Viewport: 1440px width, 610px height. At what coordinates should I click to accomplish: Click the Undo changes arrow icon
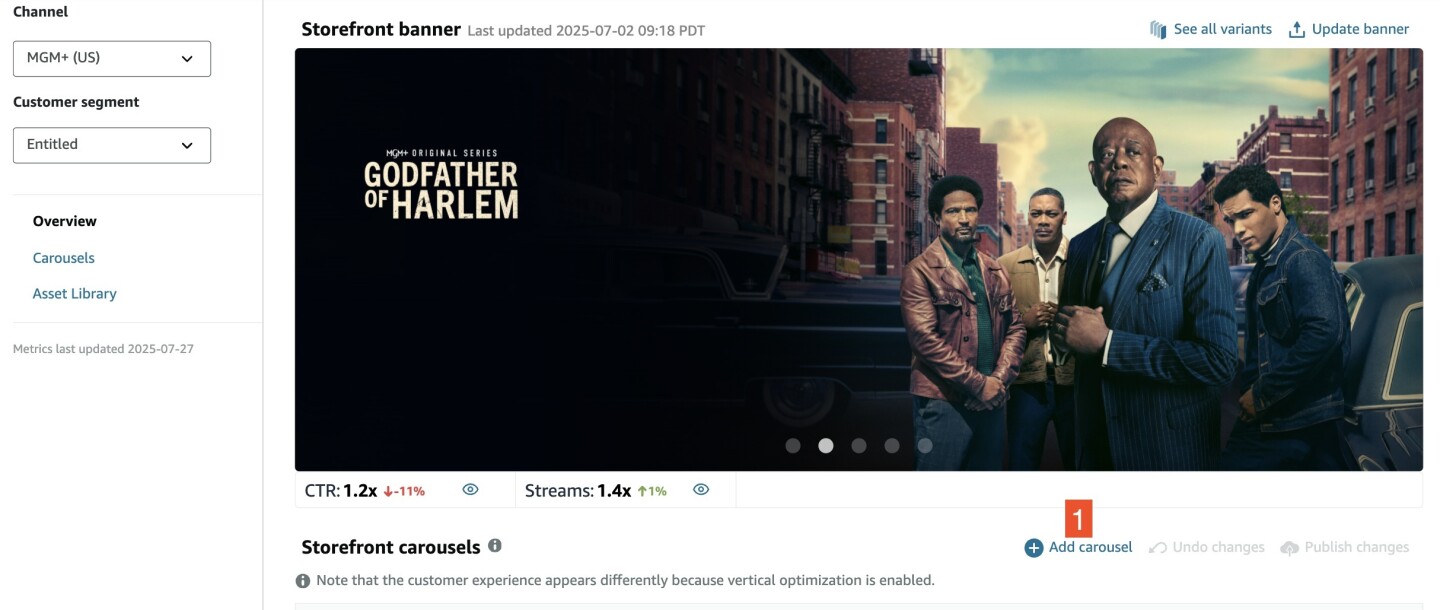point(1158,548)
